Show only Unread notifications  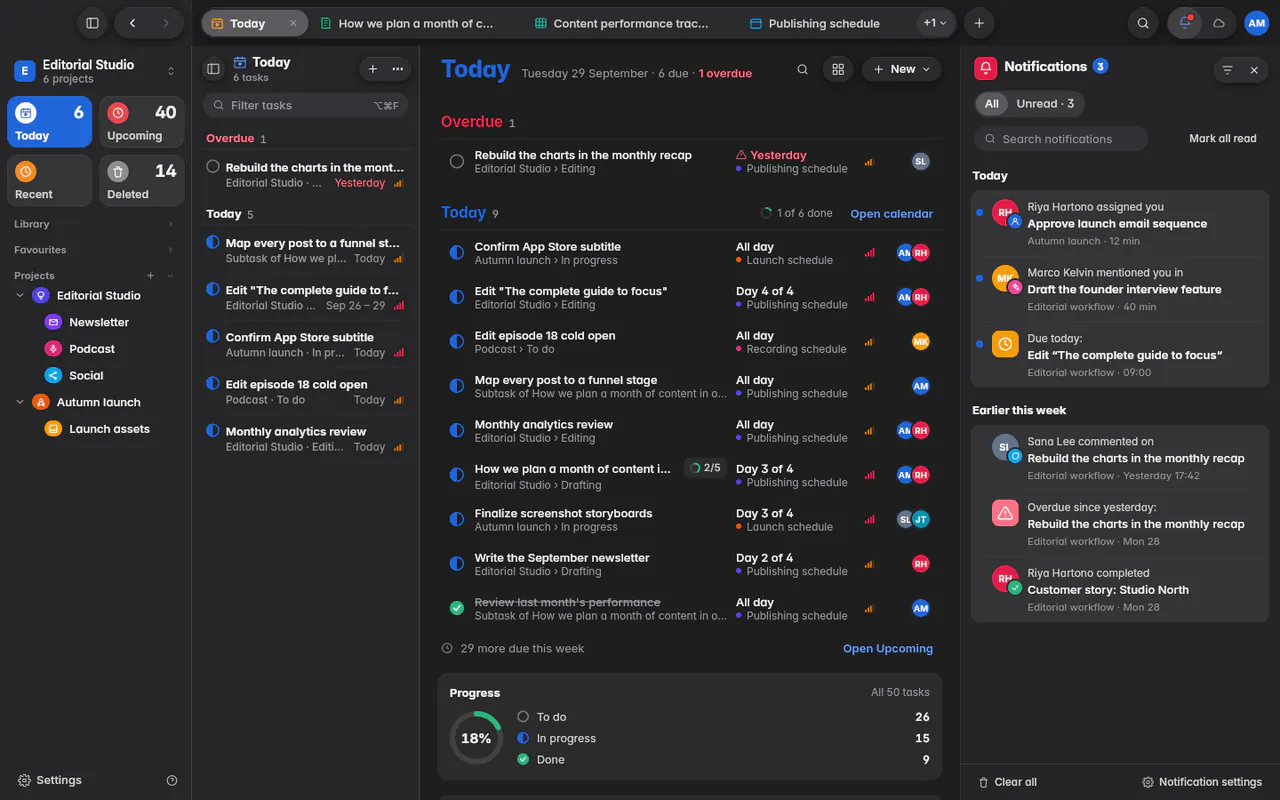pos(1045,104)
